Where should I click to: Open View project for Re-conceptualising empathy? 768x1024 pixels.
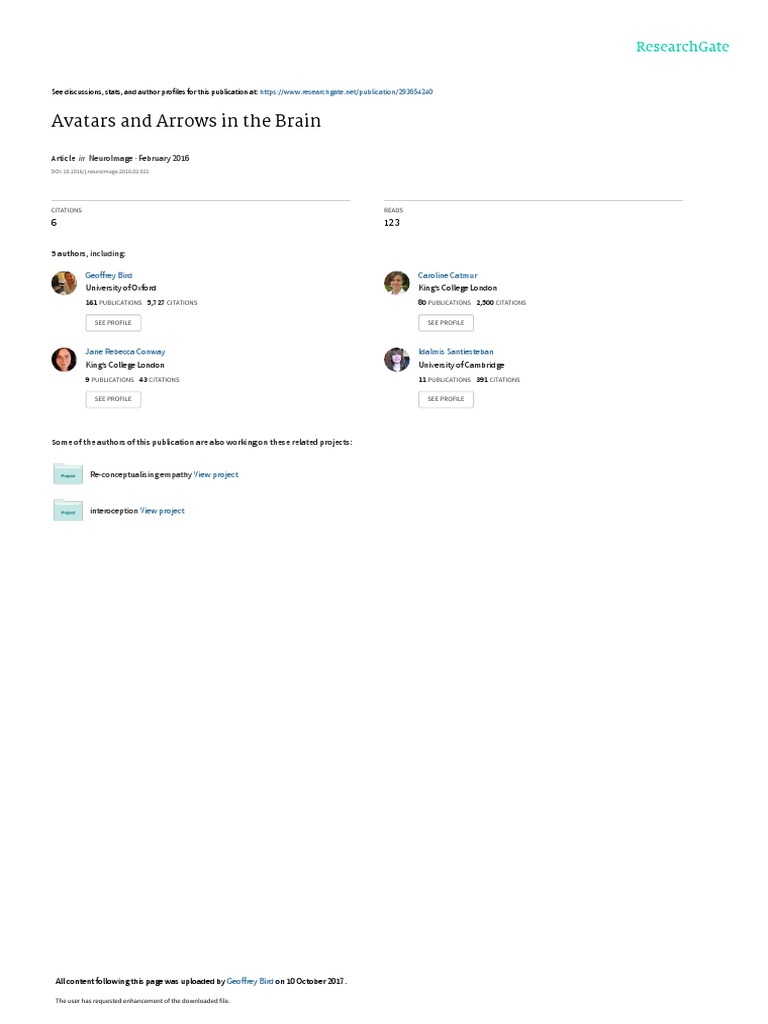coord(216,475)
